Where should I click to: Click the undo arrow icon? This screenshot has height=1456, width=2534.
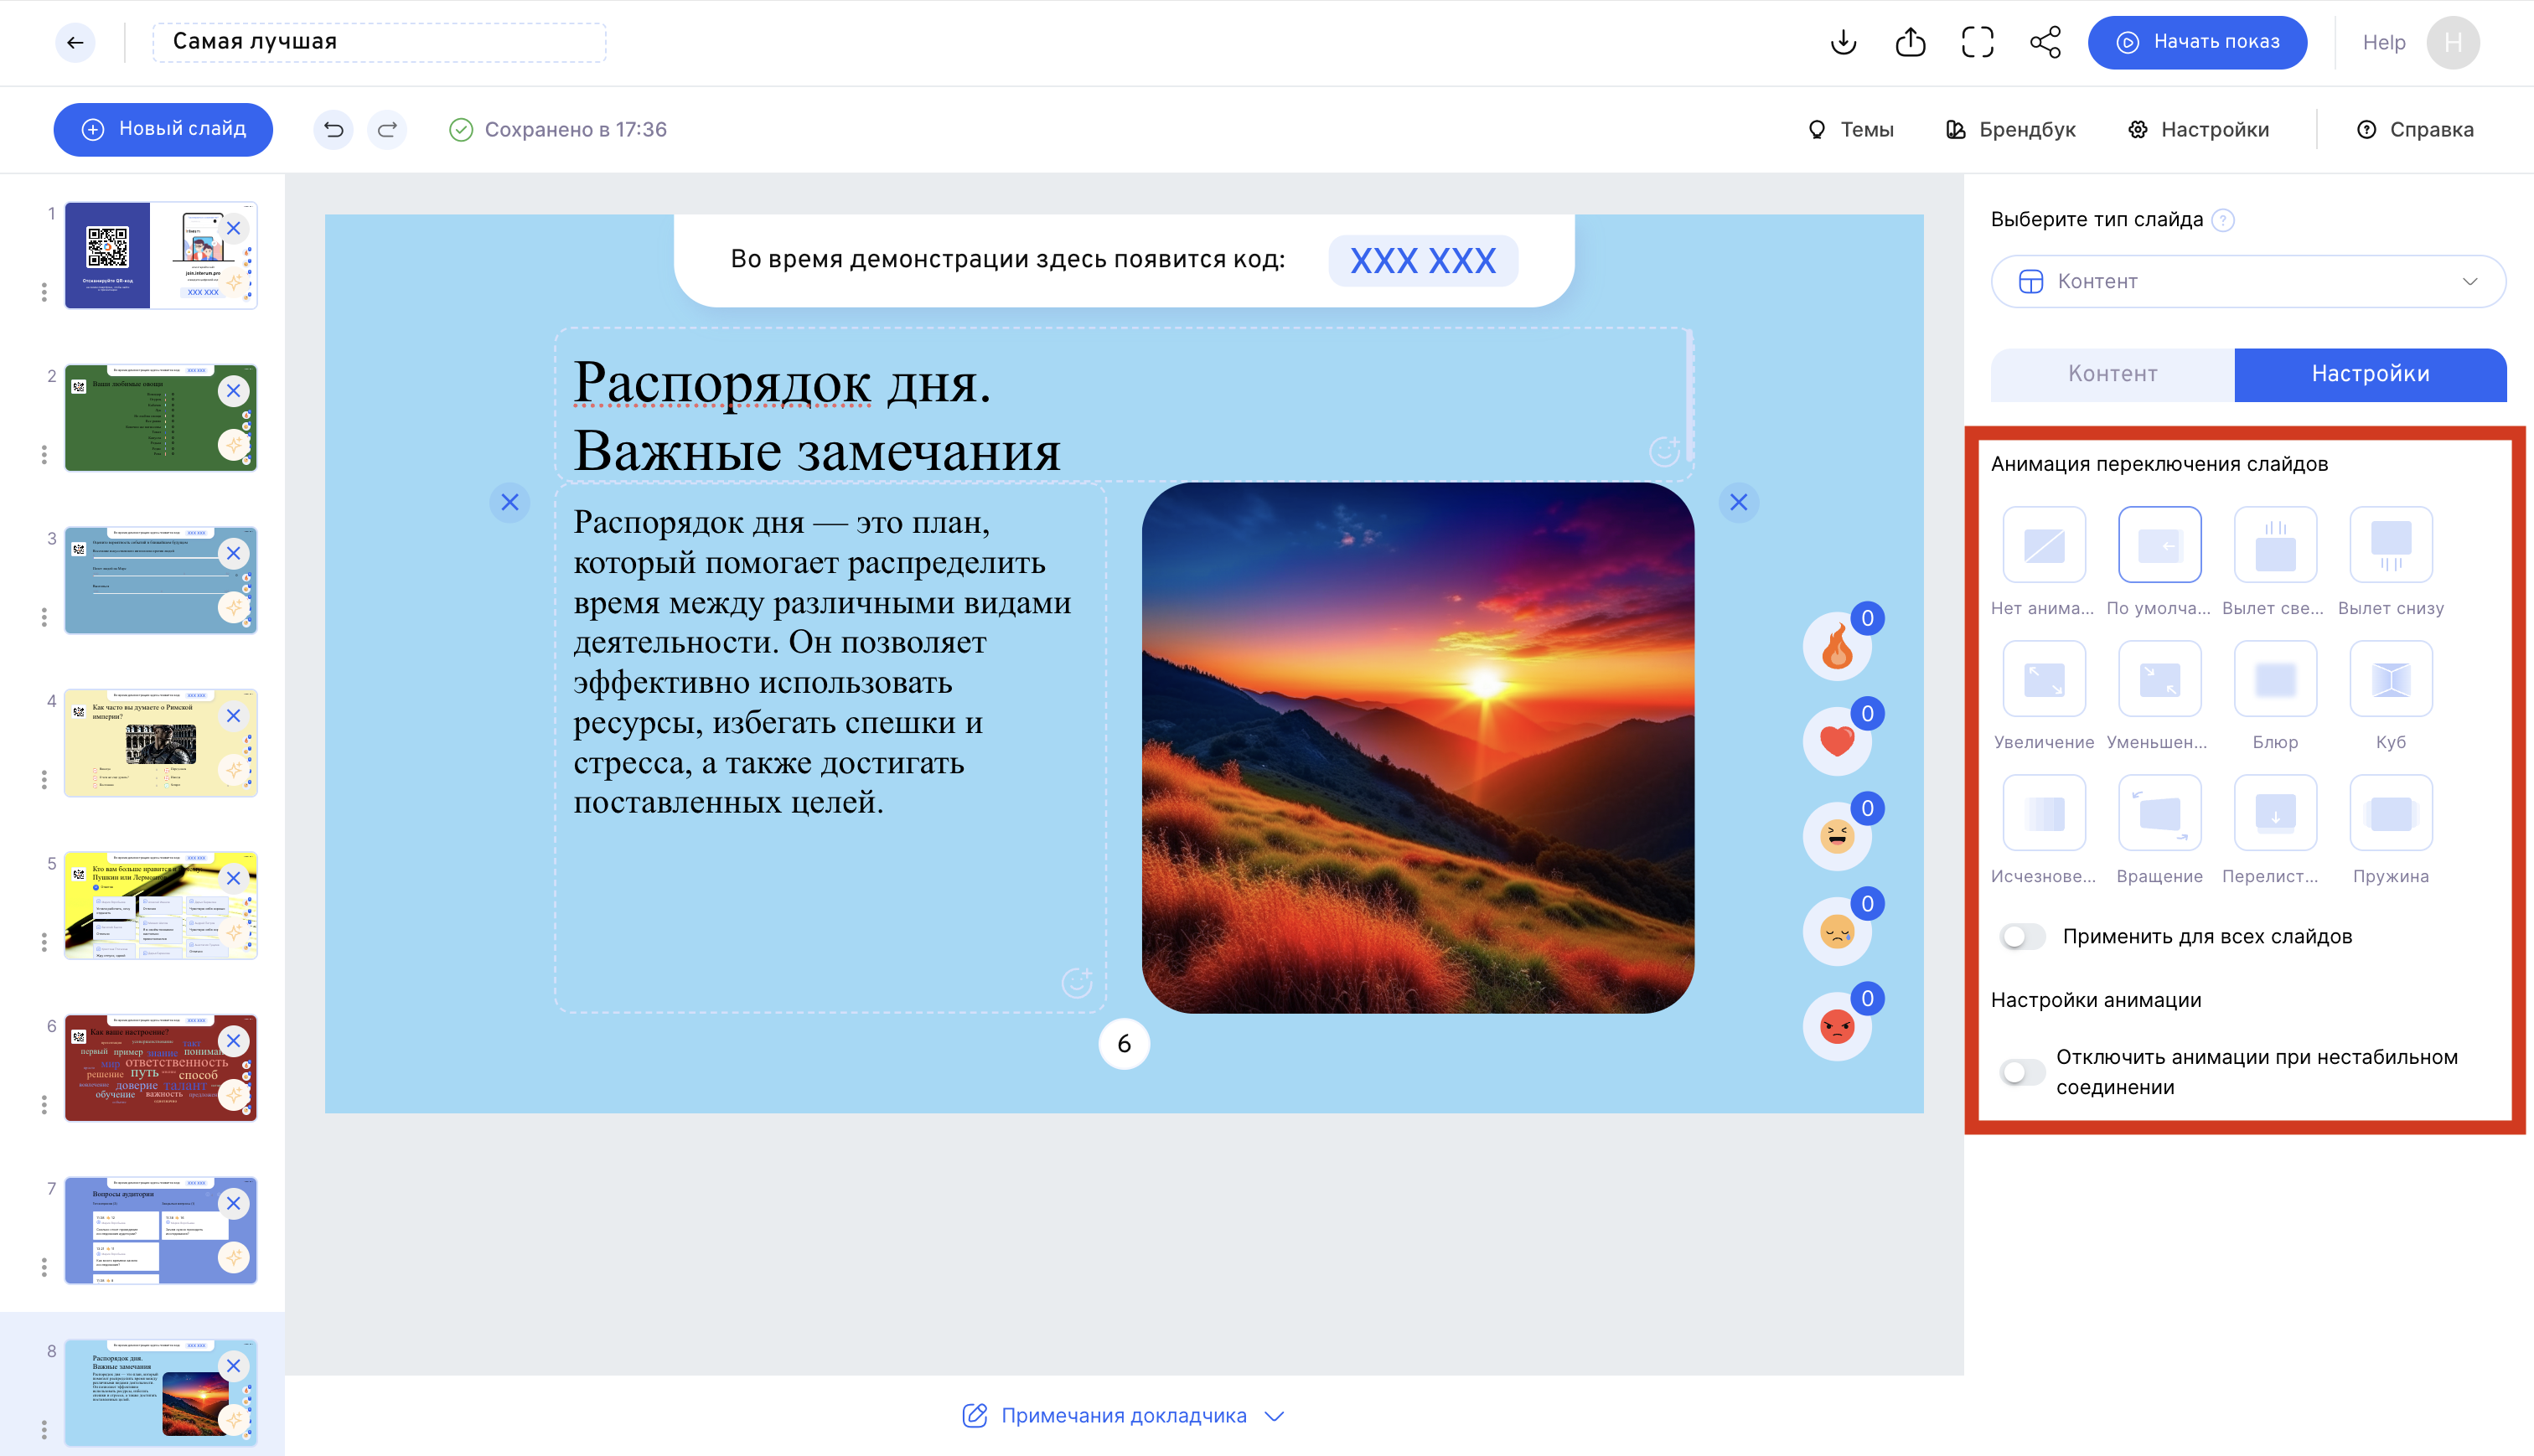coord(333,129)
